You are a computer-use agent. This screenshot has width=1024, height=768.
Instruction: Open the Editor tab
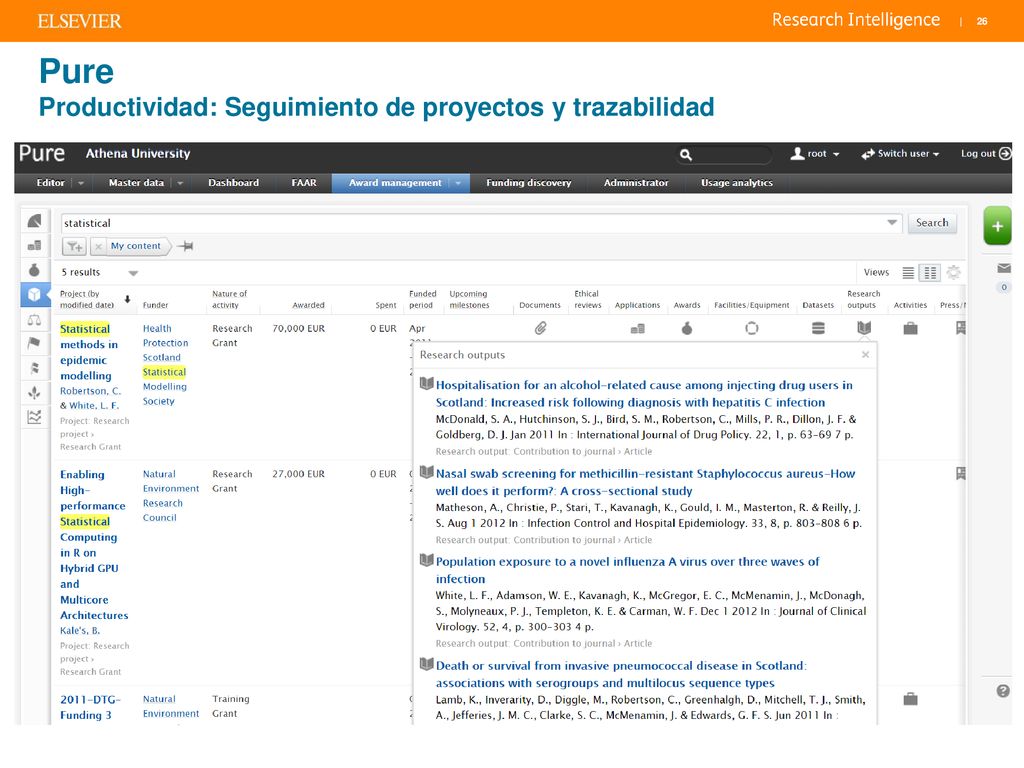[x=50, y=183]
